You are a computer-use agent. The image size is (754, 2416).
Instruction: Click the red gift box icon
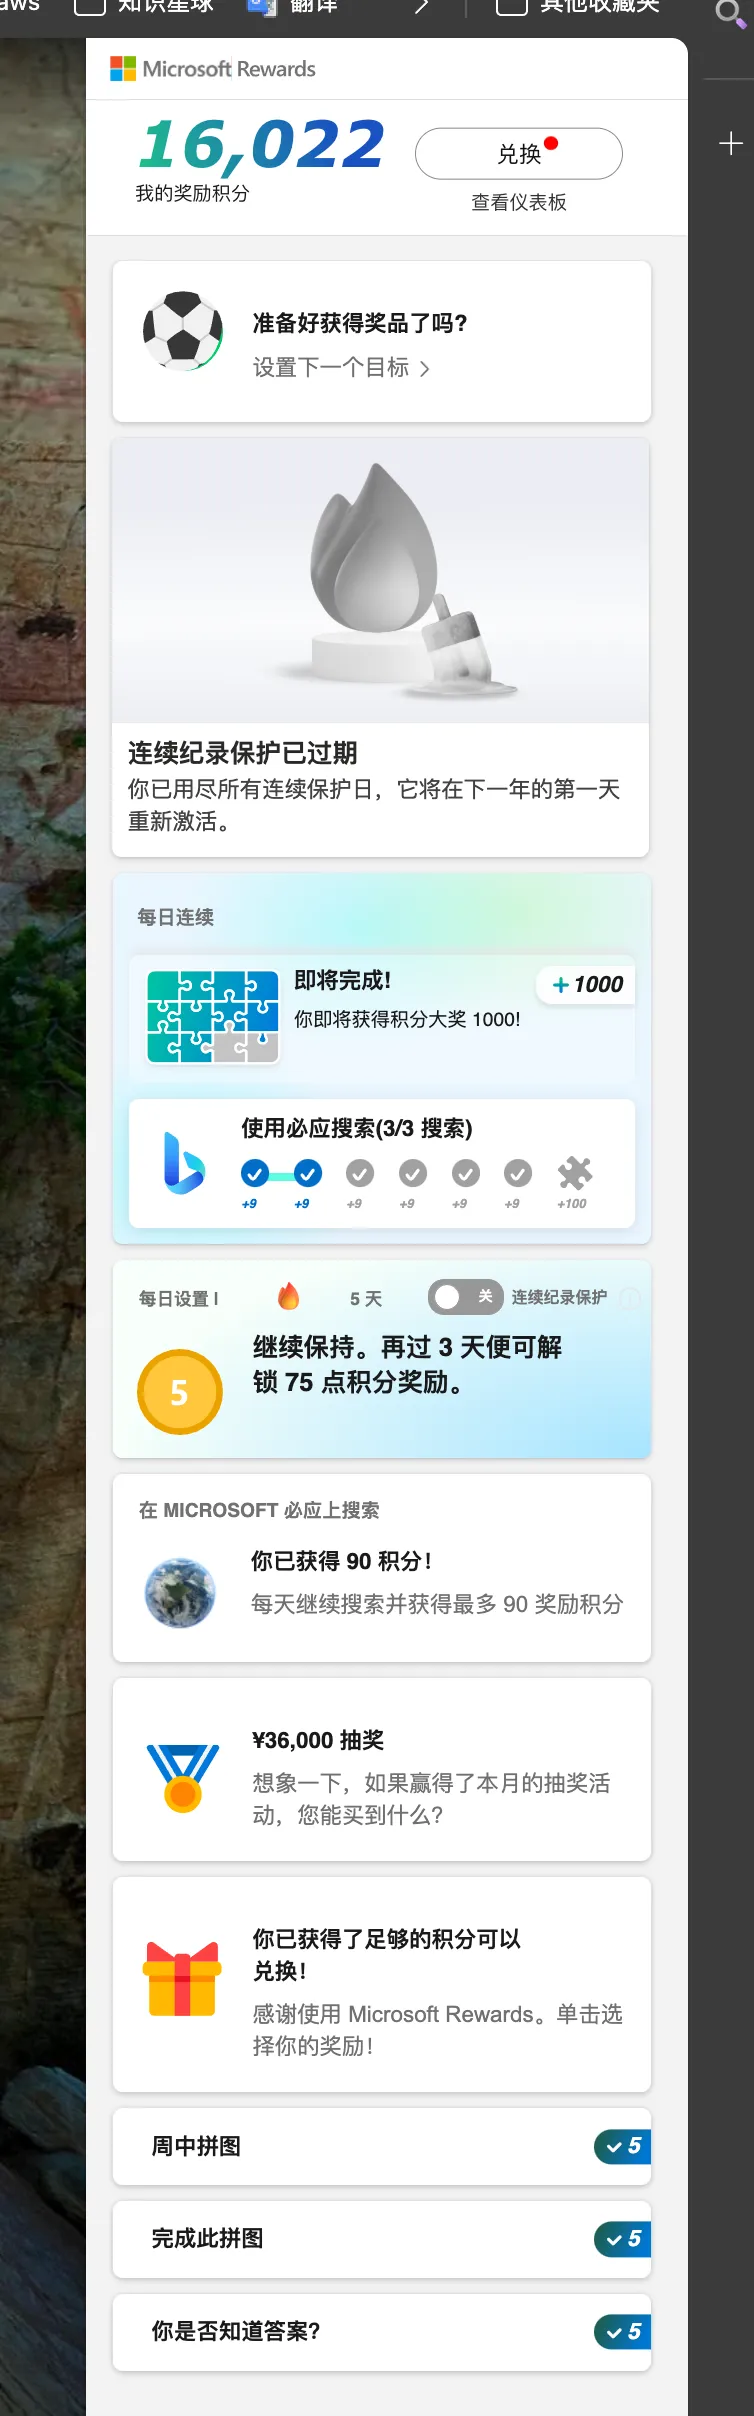(x=182, y=1978)
